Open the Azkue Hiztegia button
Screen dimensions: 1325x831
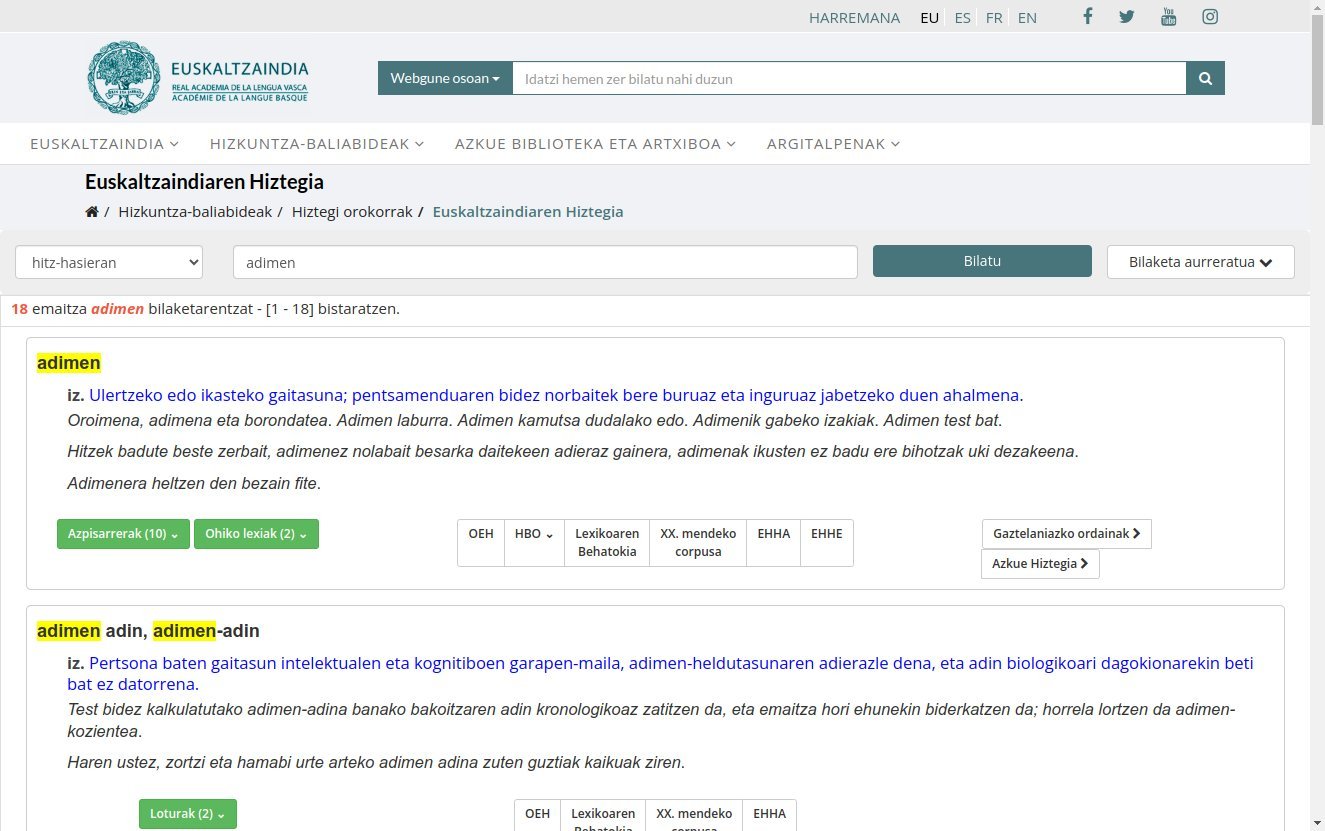(1040, 564)
